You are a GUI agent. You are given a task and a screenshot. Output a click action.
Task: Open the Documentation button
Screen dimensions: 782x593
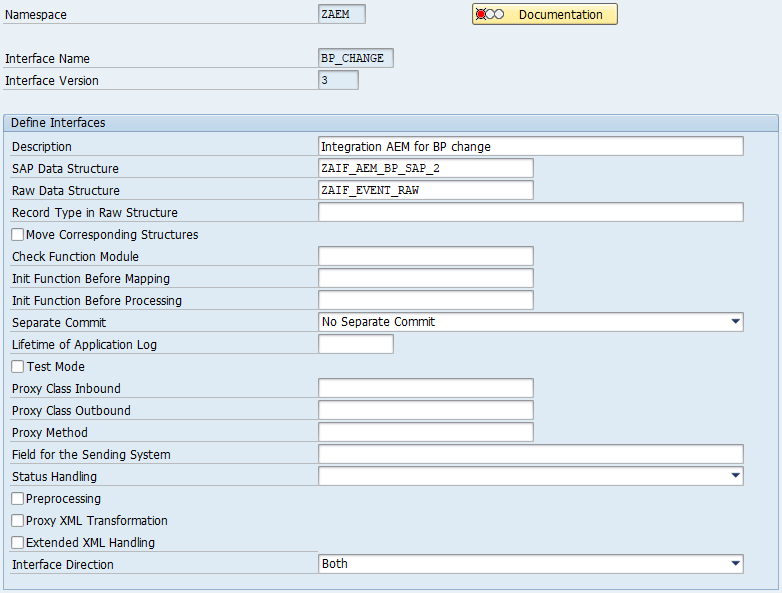click(x=545, y=14)
